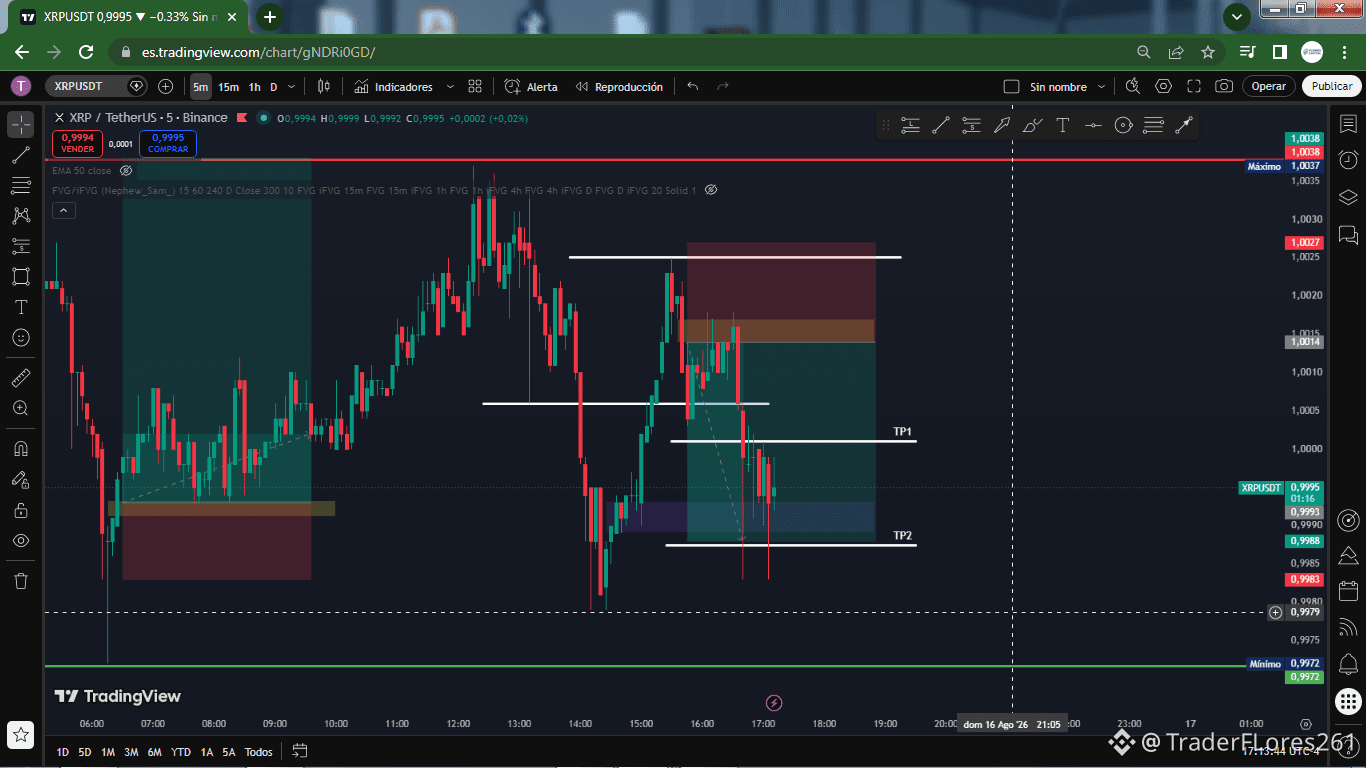Open the Indicadores panel
Image resolution: width=1366 pixels, height=768 pixels.
393,87
